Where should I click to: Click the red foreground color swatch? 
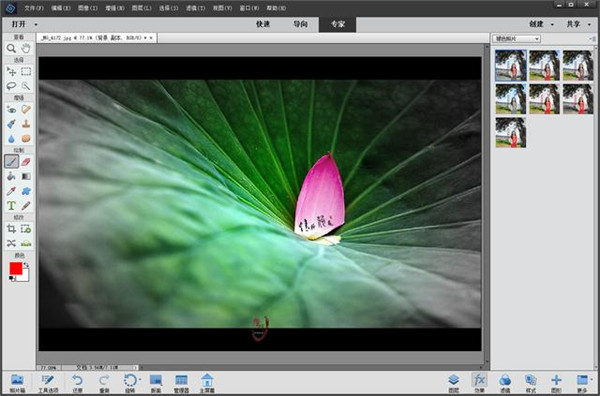pyautogui.click(x=15, y=268)
